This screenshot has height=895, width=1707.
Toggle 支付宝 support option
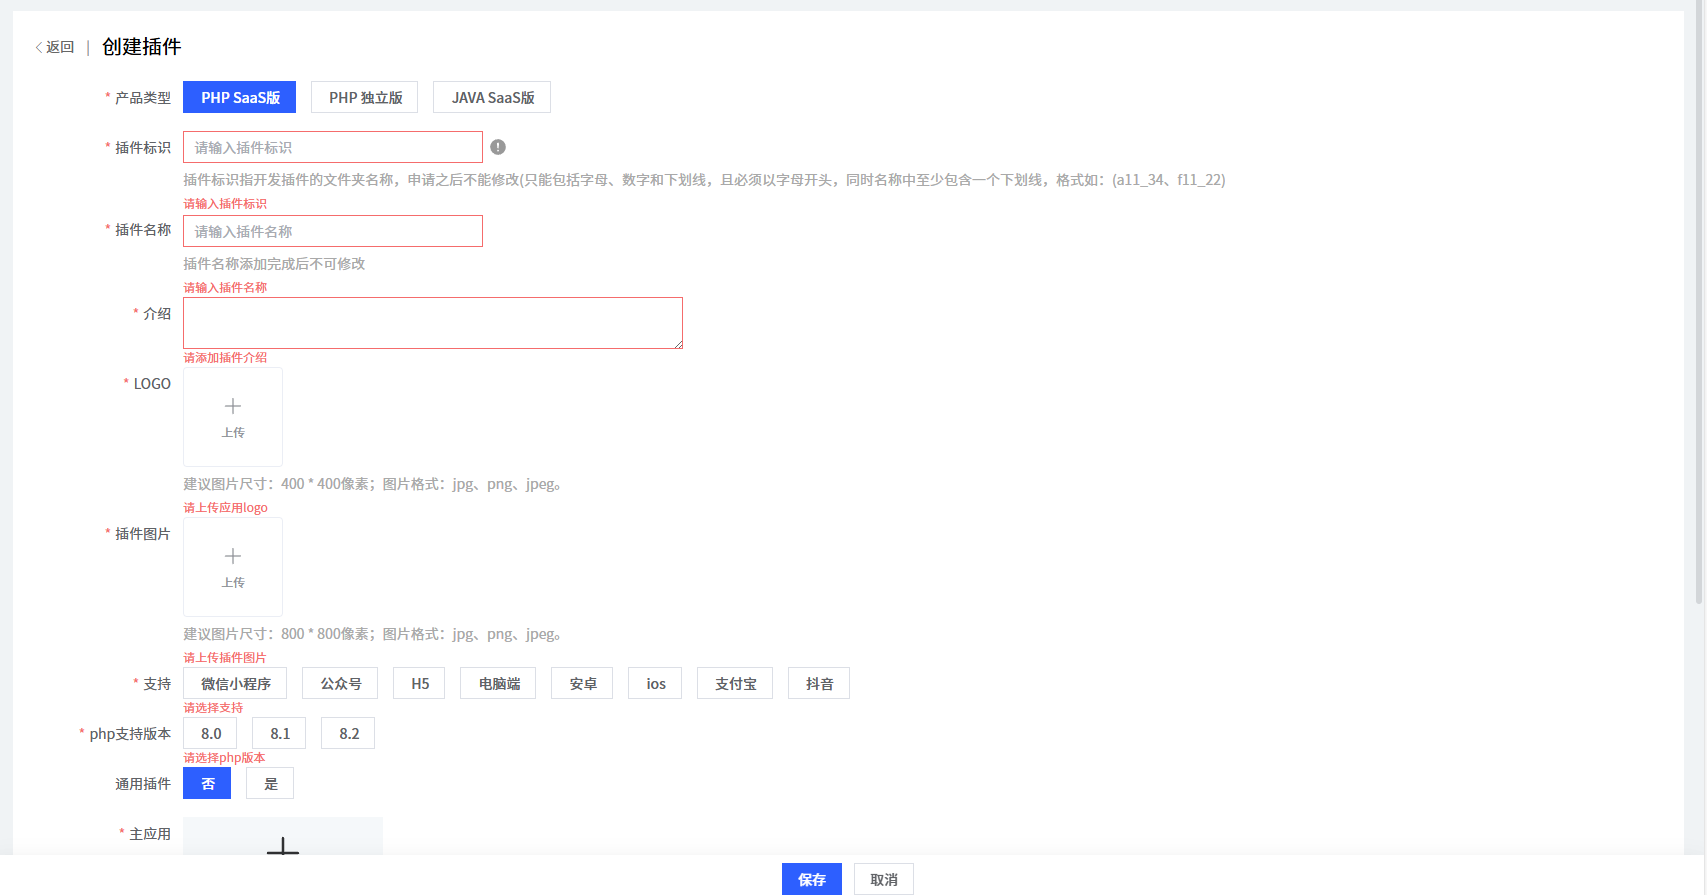pos(735,683)
